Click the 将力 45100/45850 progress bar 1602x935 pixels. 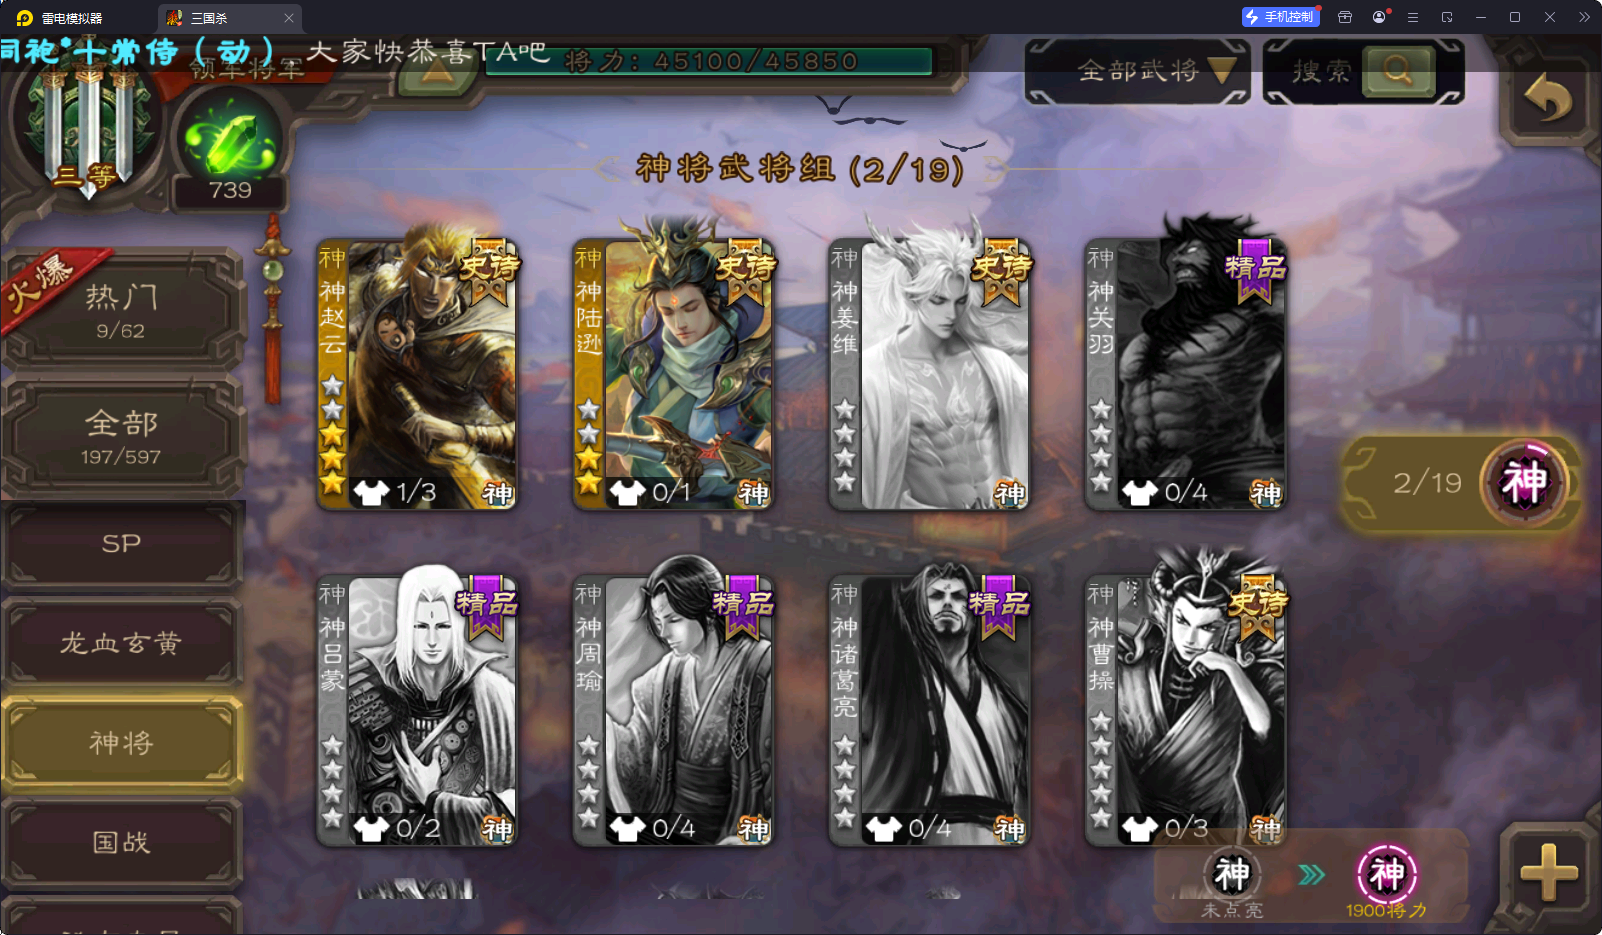pos(709,62)
